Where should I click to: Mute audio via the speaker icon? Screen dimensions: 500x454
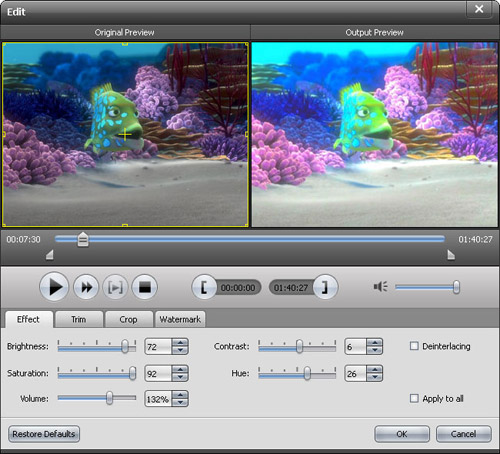click(380, 287)
